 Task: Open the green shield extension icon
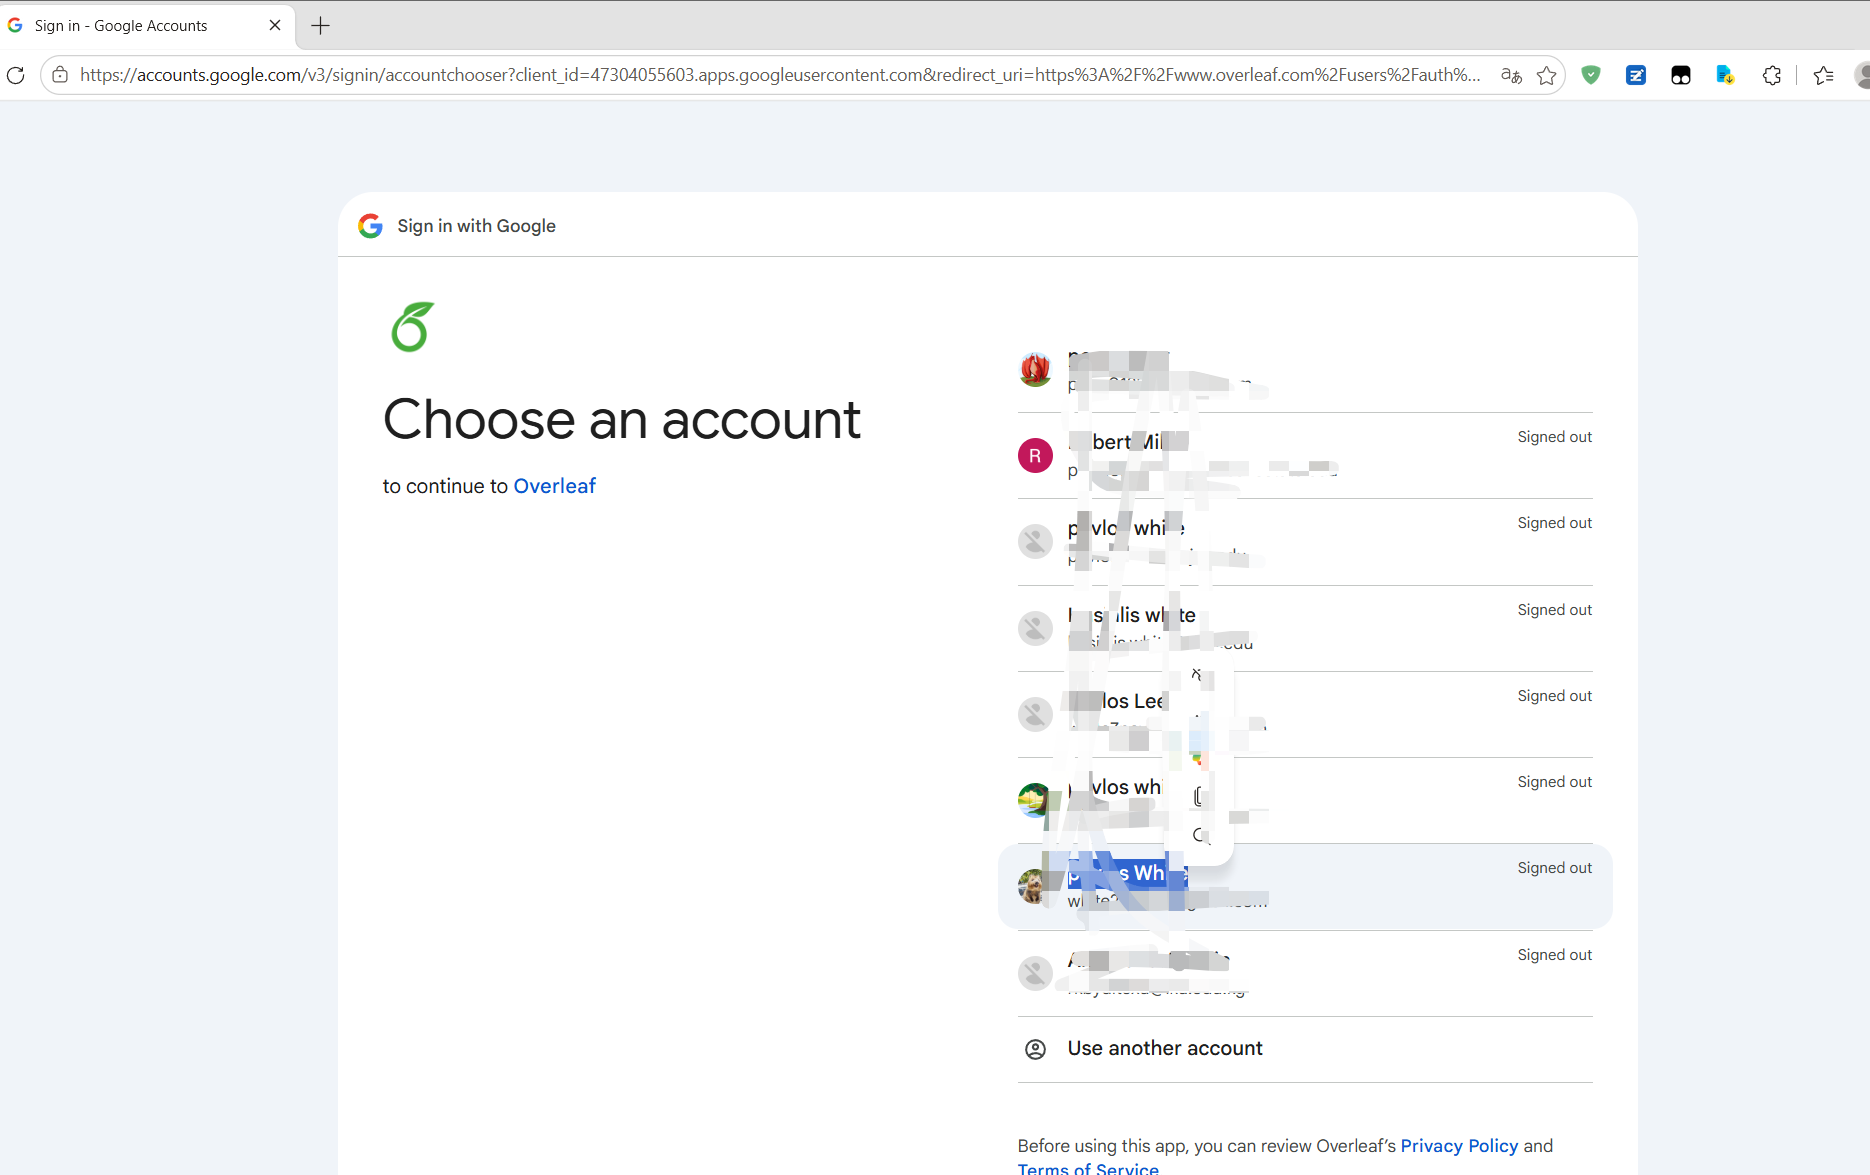pos(1591,75)
